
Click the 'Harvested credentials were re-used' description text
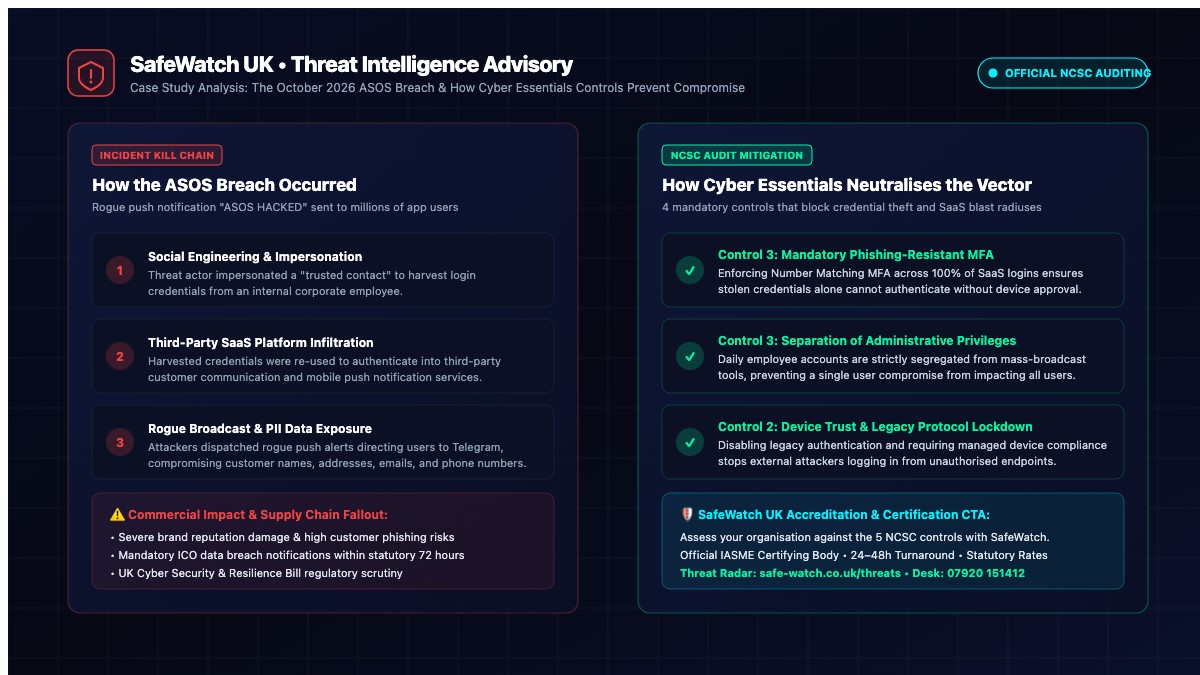[x=325, y=369]
